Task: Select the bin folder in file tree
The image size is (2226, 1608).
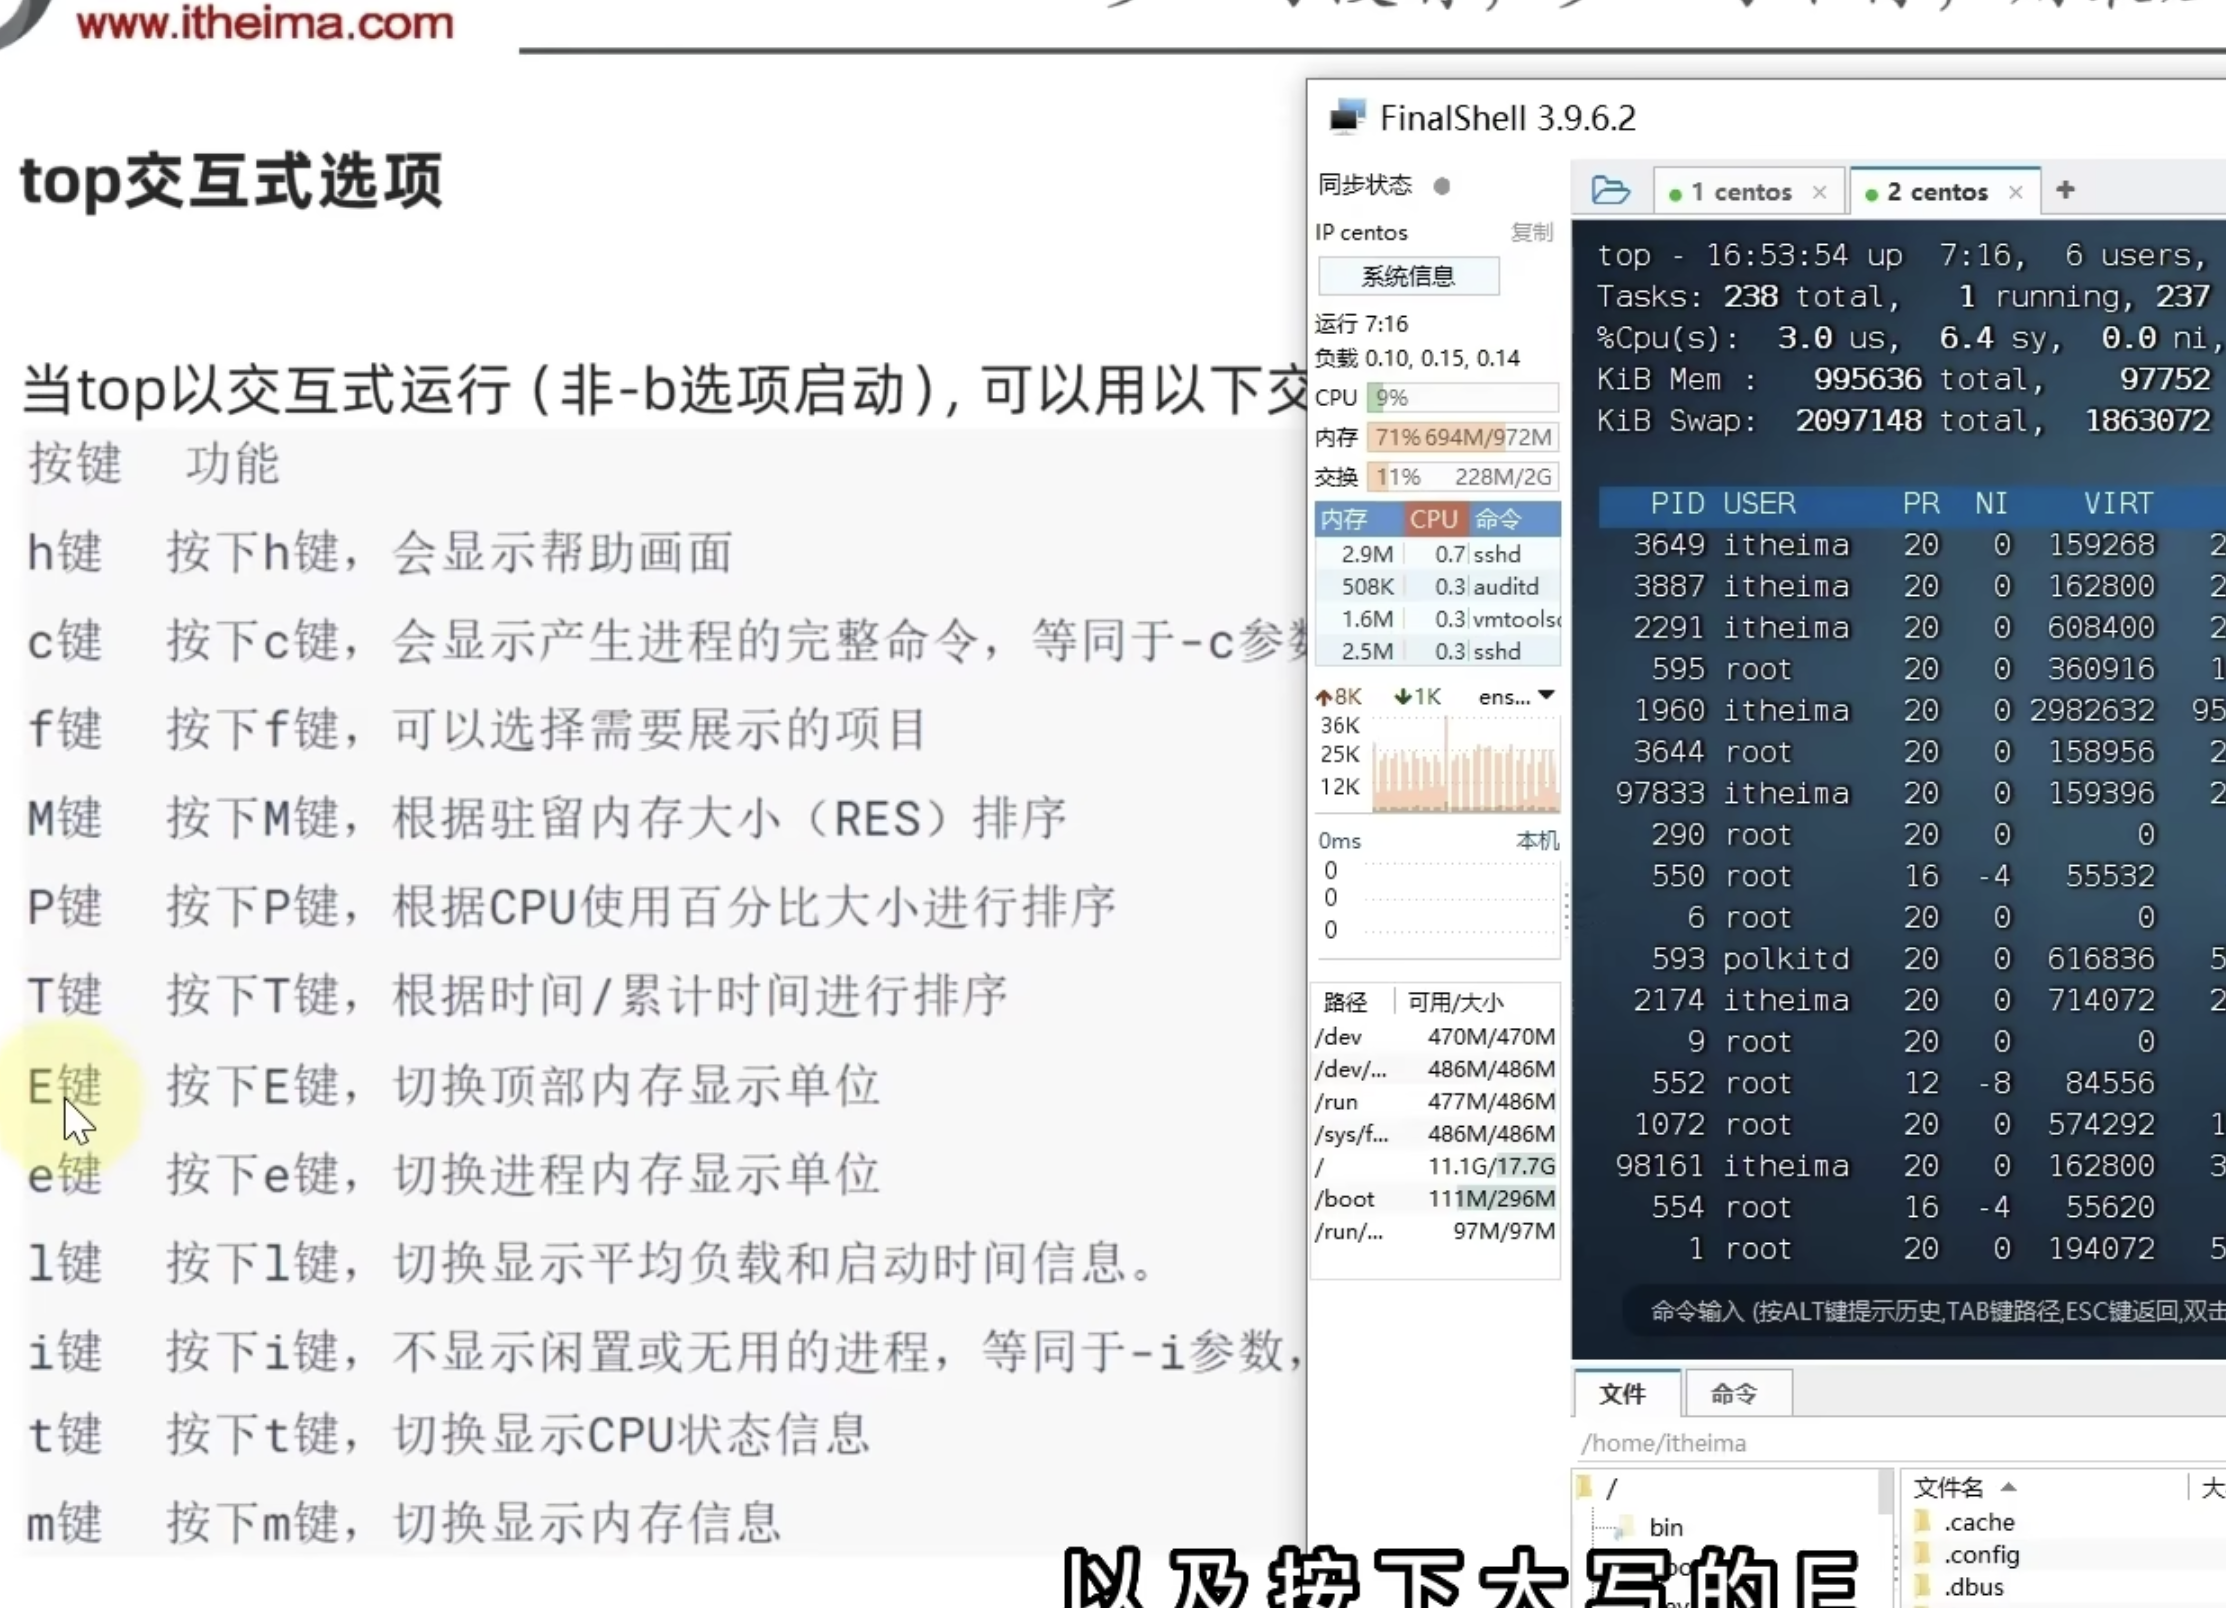Action: pyautogui.click(x=1665, y=1527)
